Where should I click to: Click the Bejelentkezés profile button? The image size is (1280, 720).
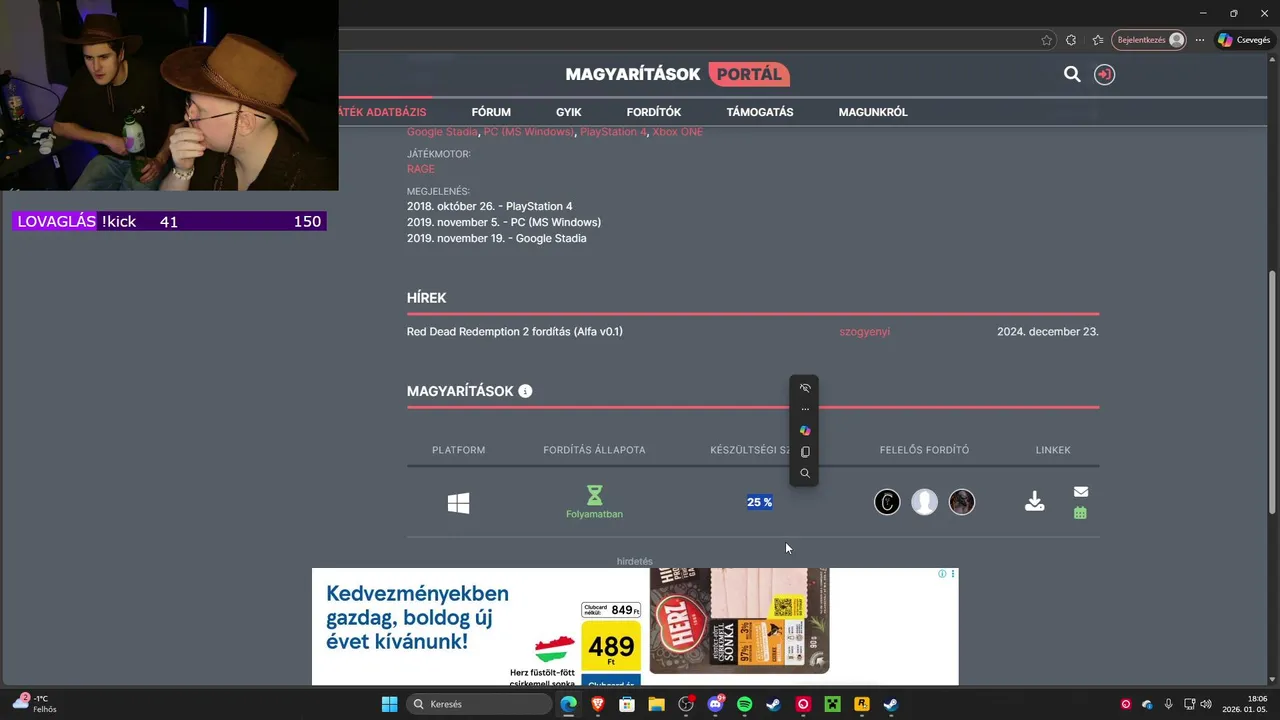pos(1148,40)
